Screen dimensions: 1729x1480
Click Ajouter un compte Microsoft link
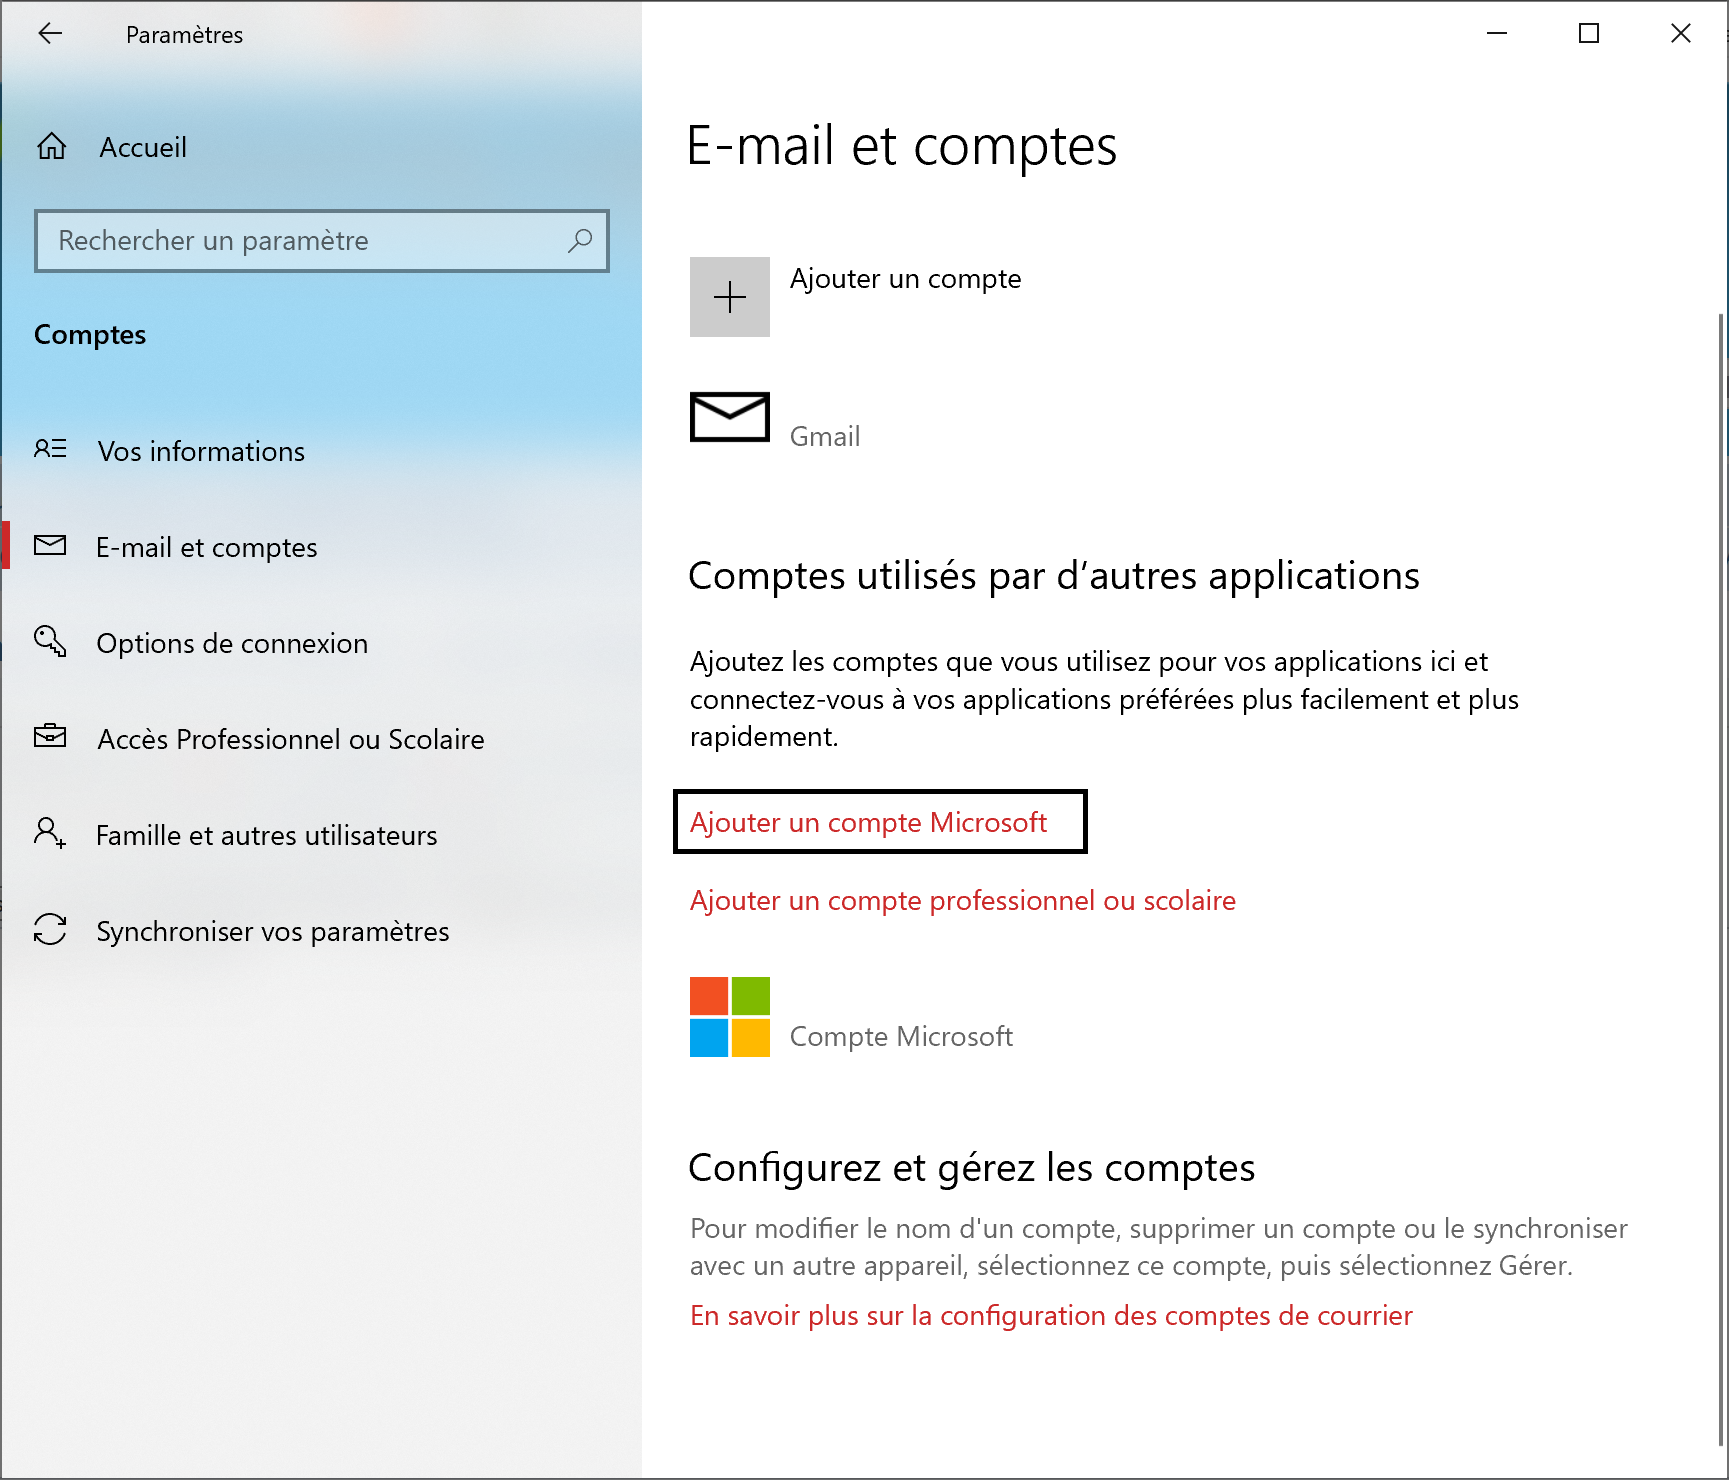pyautogui.click(x=869, y=822)
